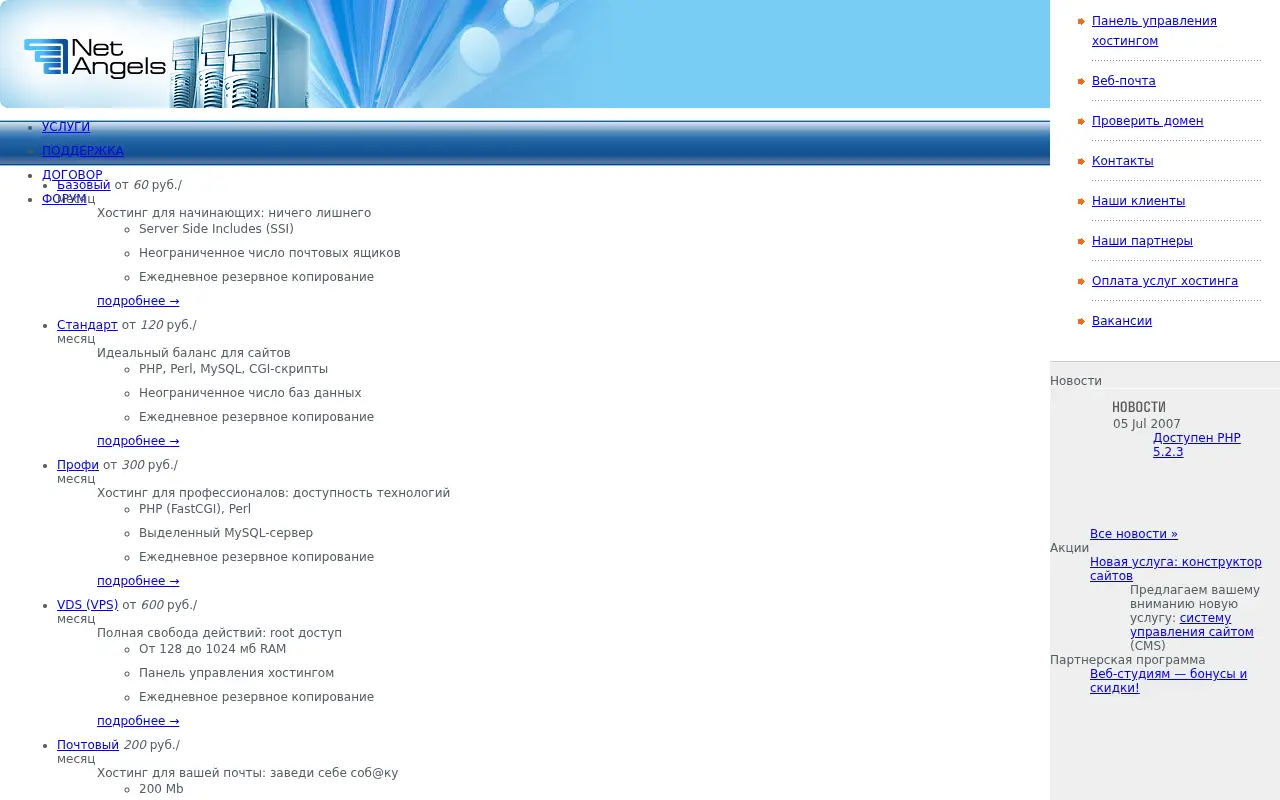
Task: Click the text От 128 до 1024 мб RAM
Action: 212,649
